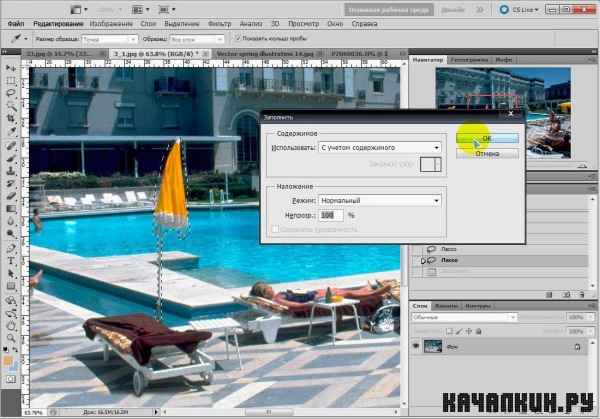Image resolution: width=600 pixels, height=419 pixels.
Task: Select the Path Selection tool
Action: tap(11, 274)
